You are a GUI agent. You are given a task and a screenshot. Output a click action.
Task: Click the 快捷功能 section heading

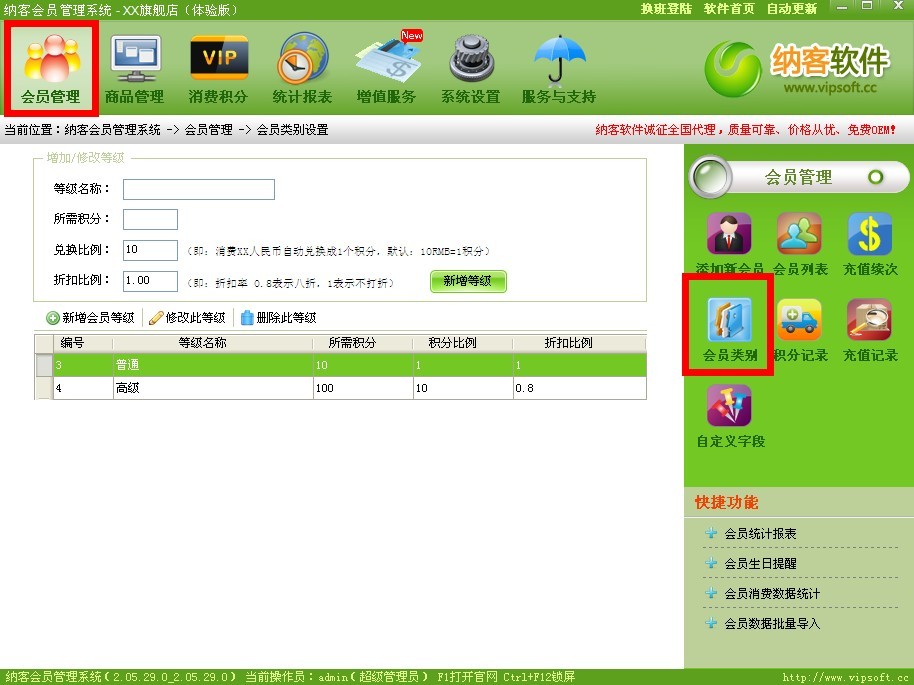coord(726,502)
